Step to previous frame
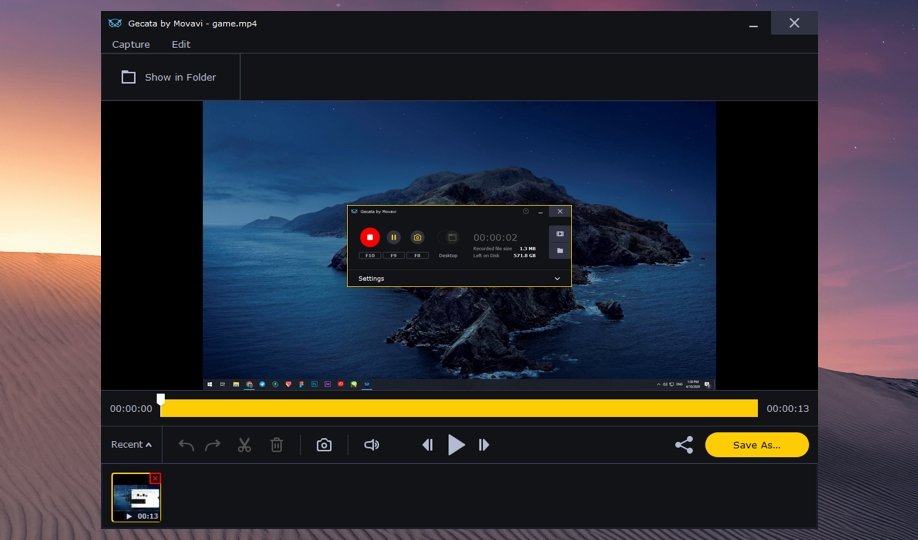Viewport: 918px width, 540px height. pyautogui.click(x=427, y=445)
